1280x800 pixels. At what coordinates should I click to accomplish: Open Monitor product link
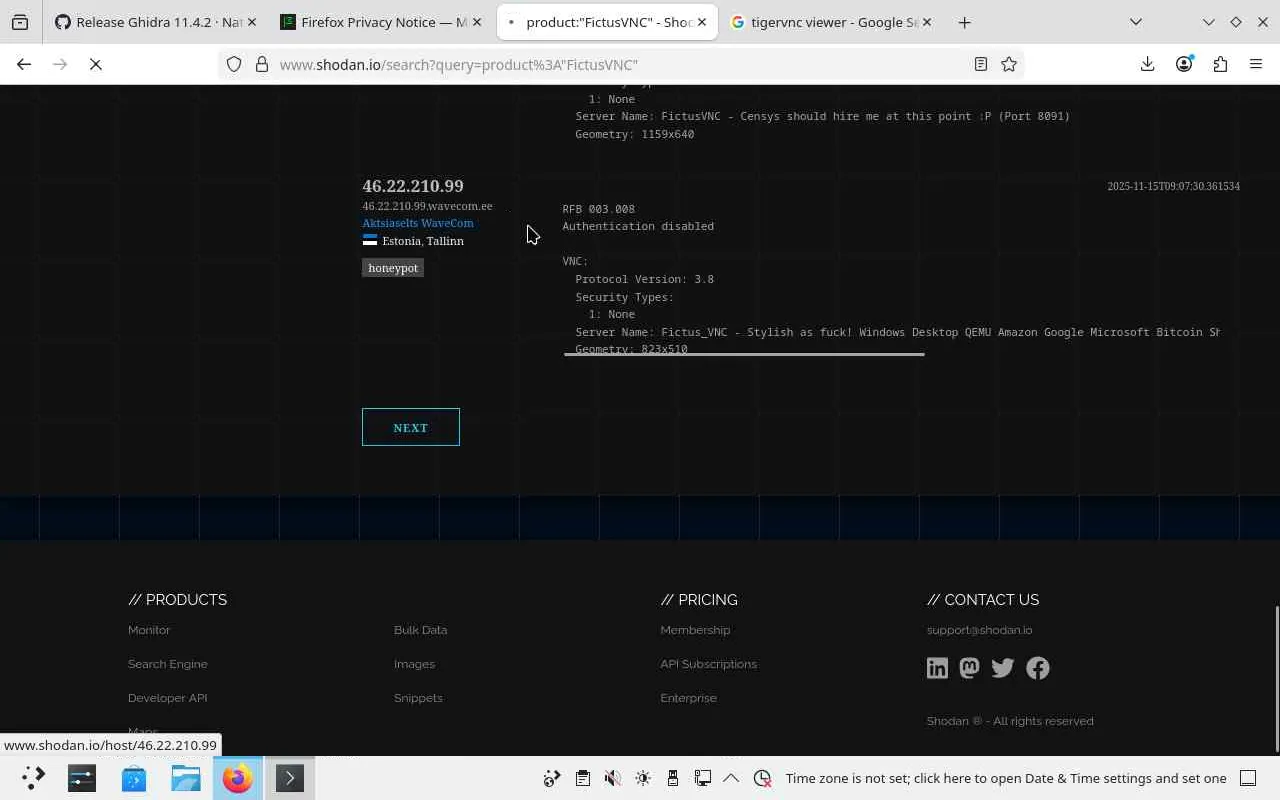click(x=149, y=630)
